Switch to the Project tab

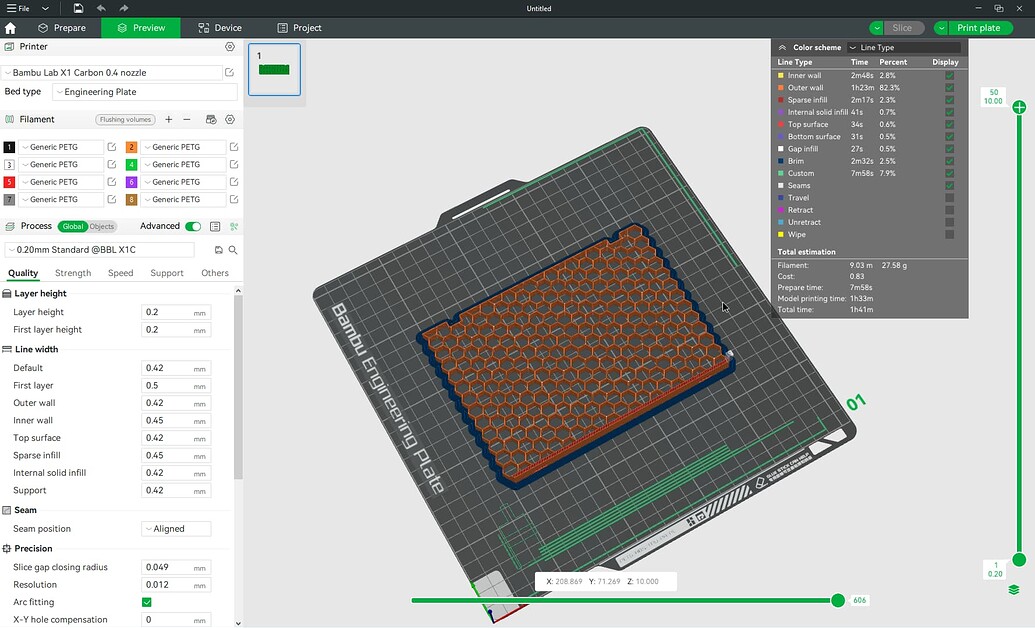300,28
